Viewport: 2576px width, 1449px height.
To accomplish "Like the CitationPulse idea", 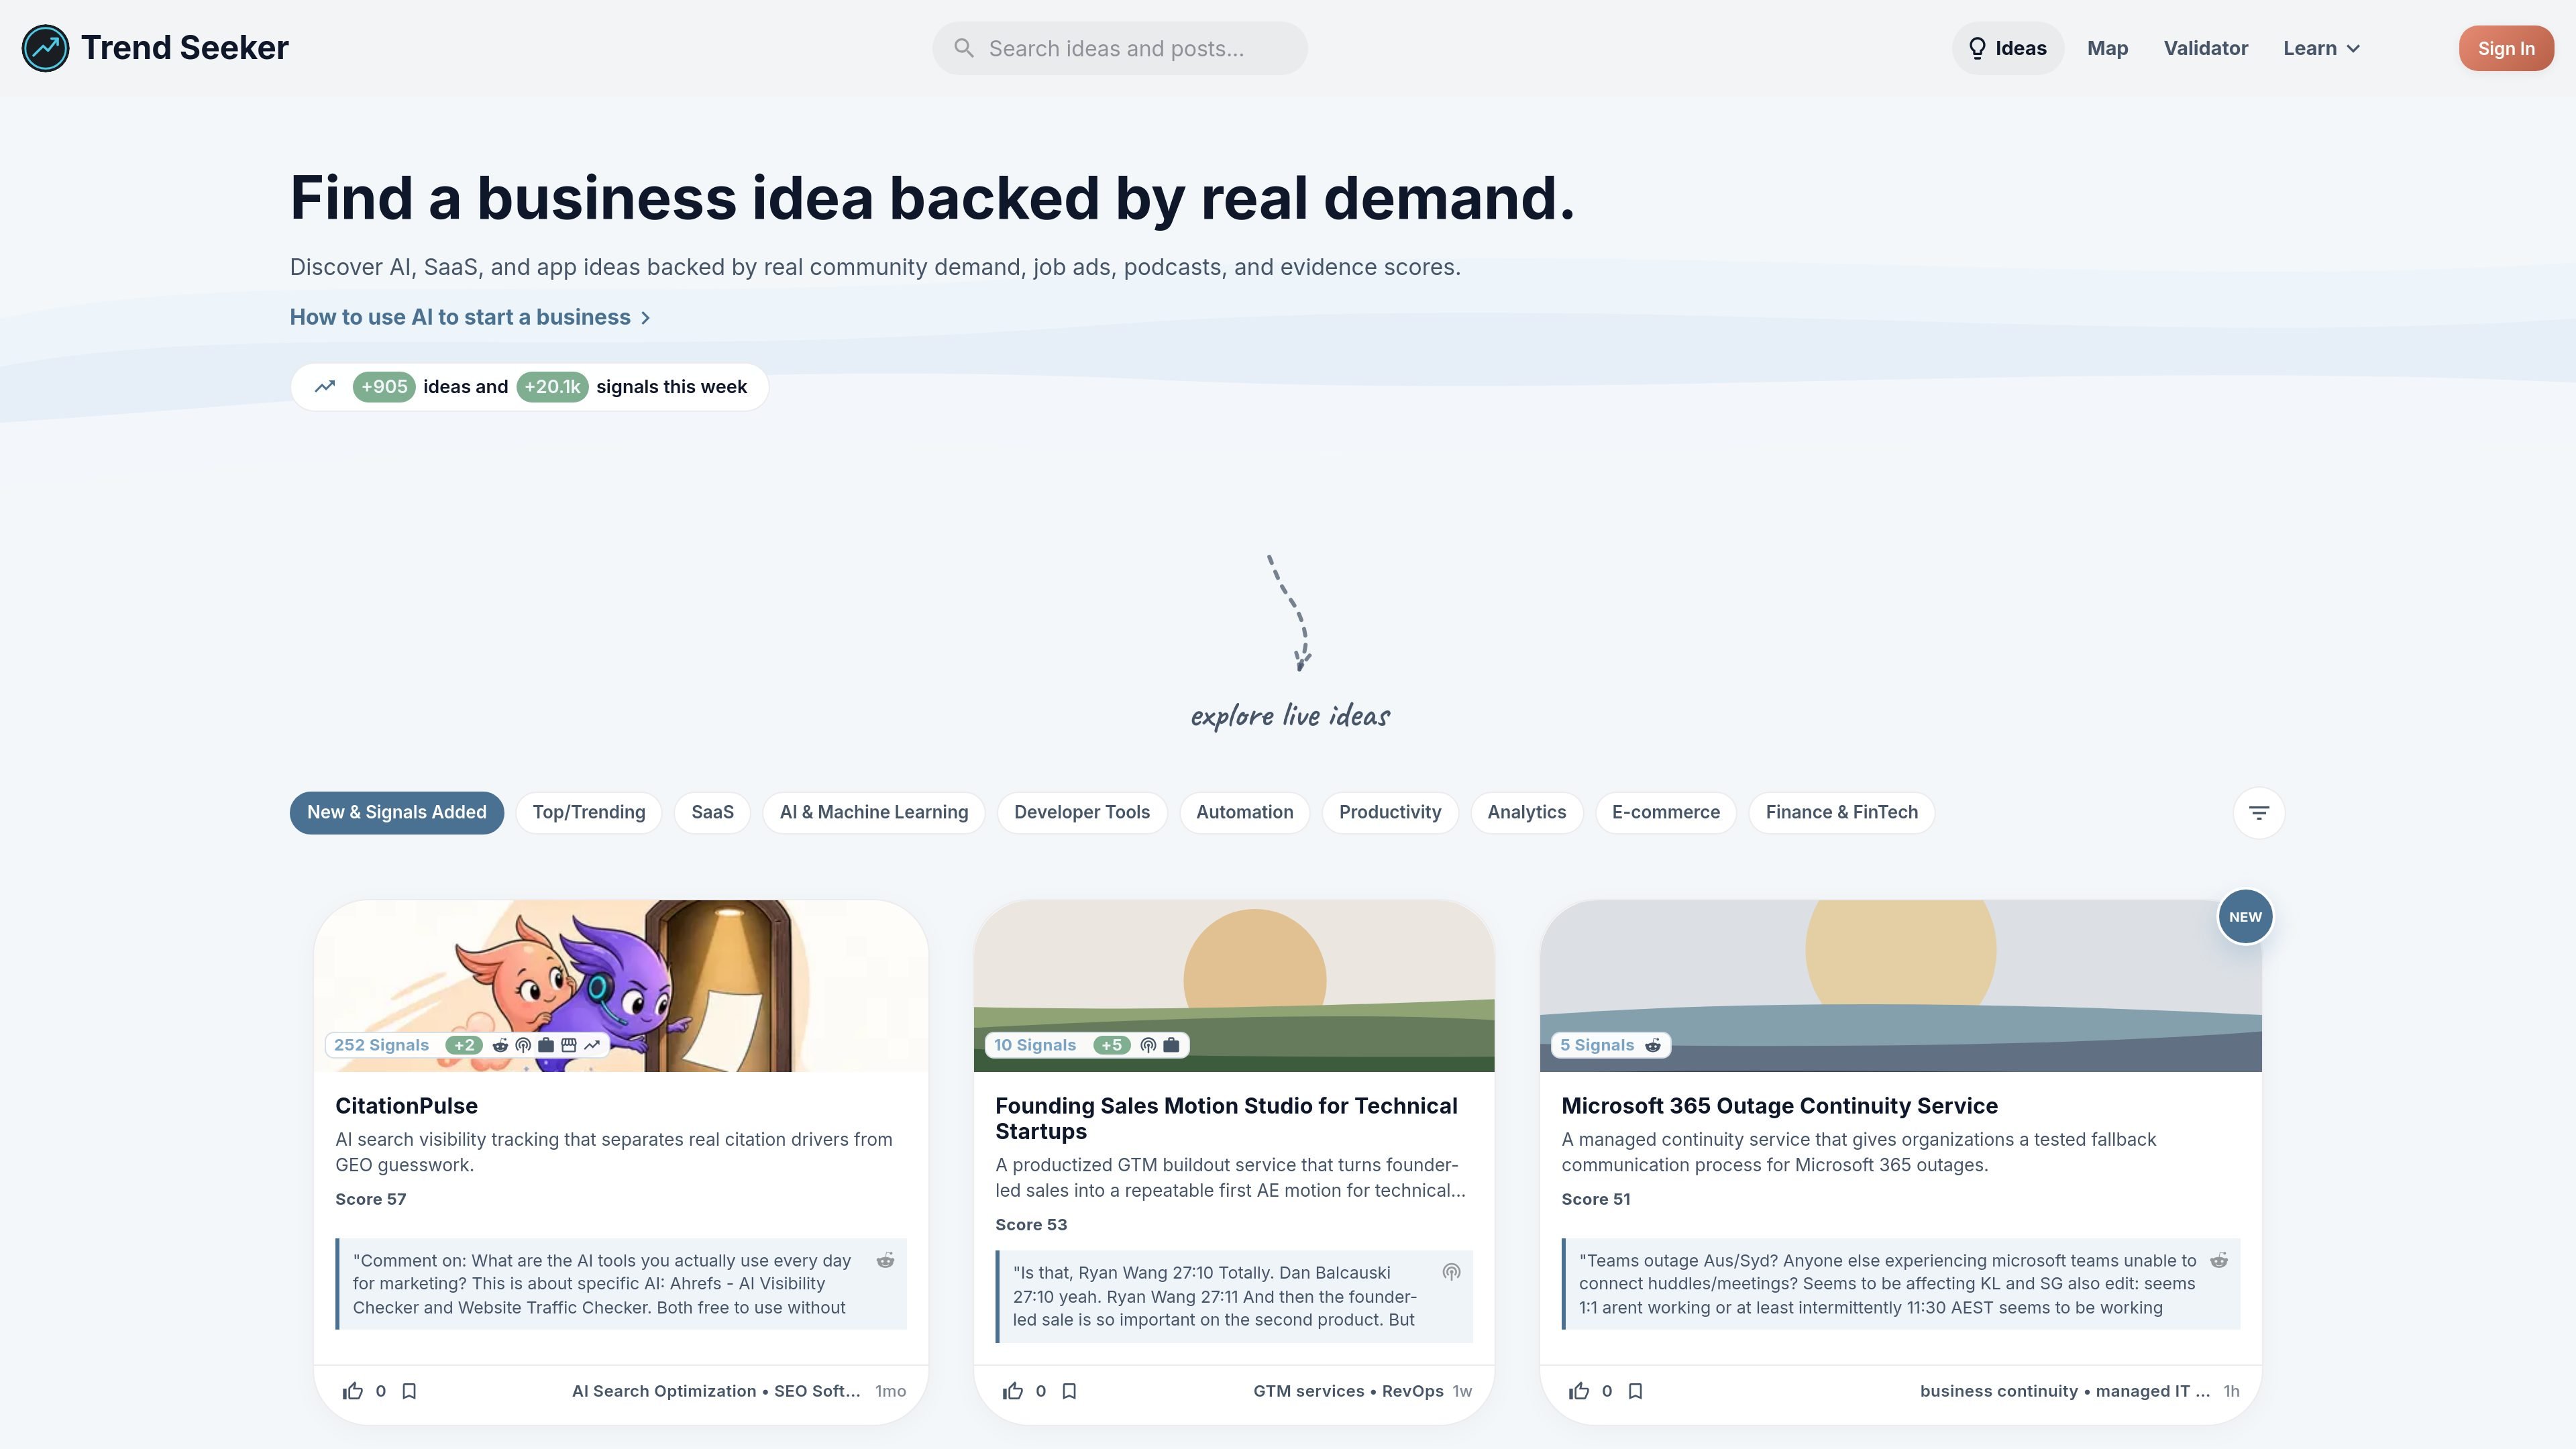I will tap(353, 1391).
